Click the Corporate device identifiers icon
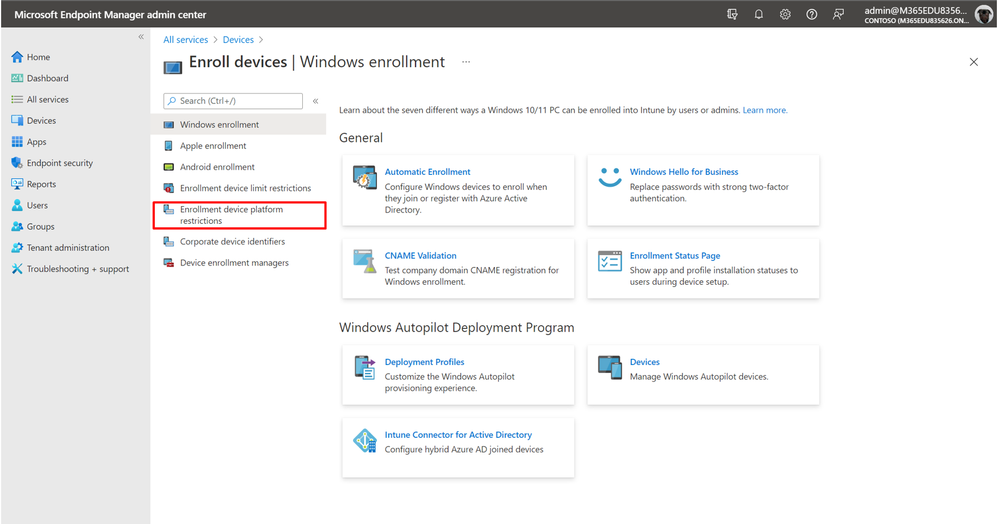This screenshot has width=998, height=524. (169, 241)
